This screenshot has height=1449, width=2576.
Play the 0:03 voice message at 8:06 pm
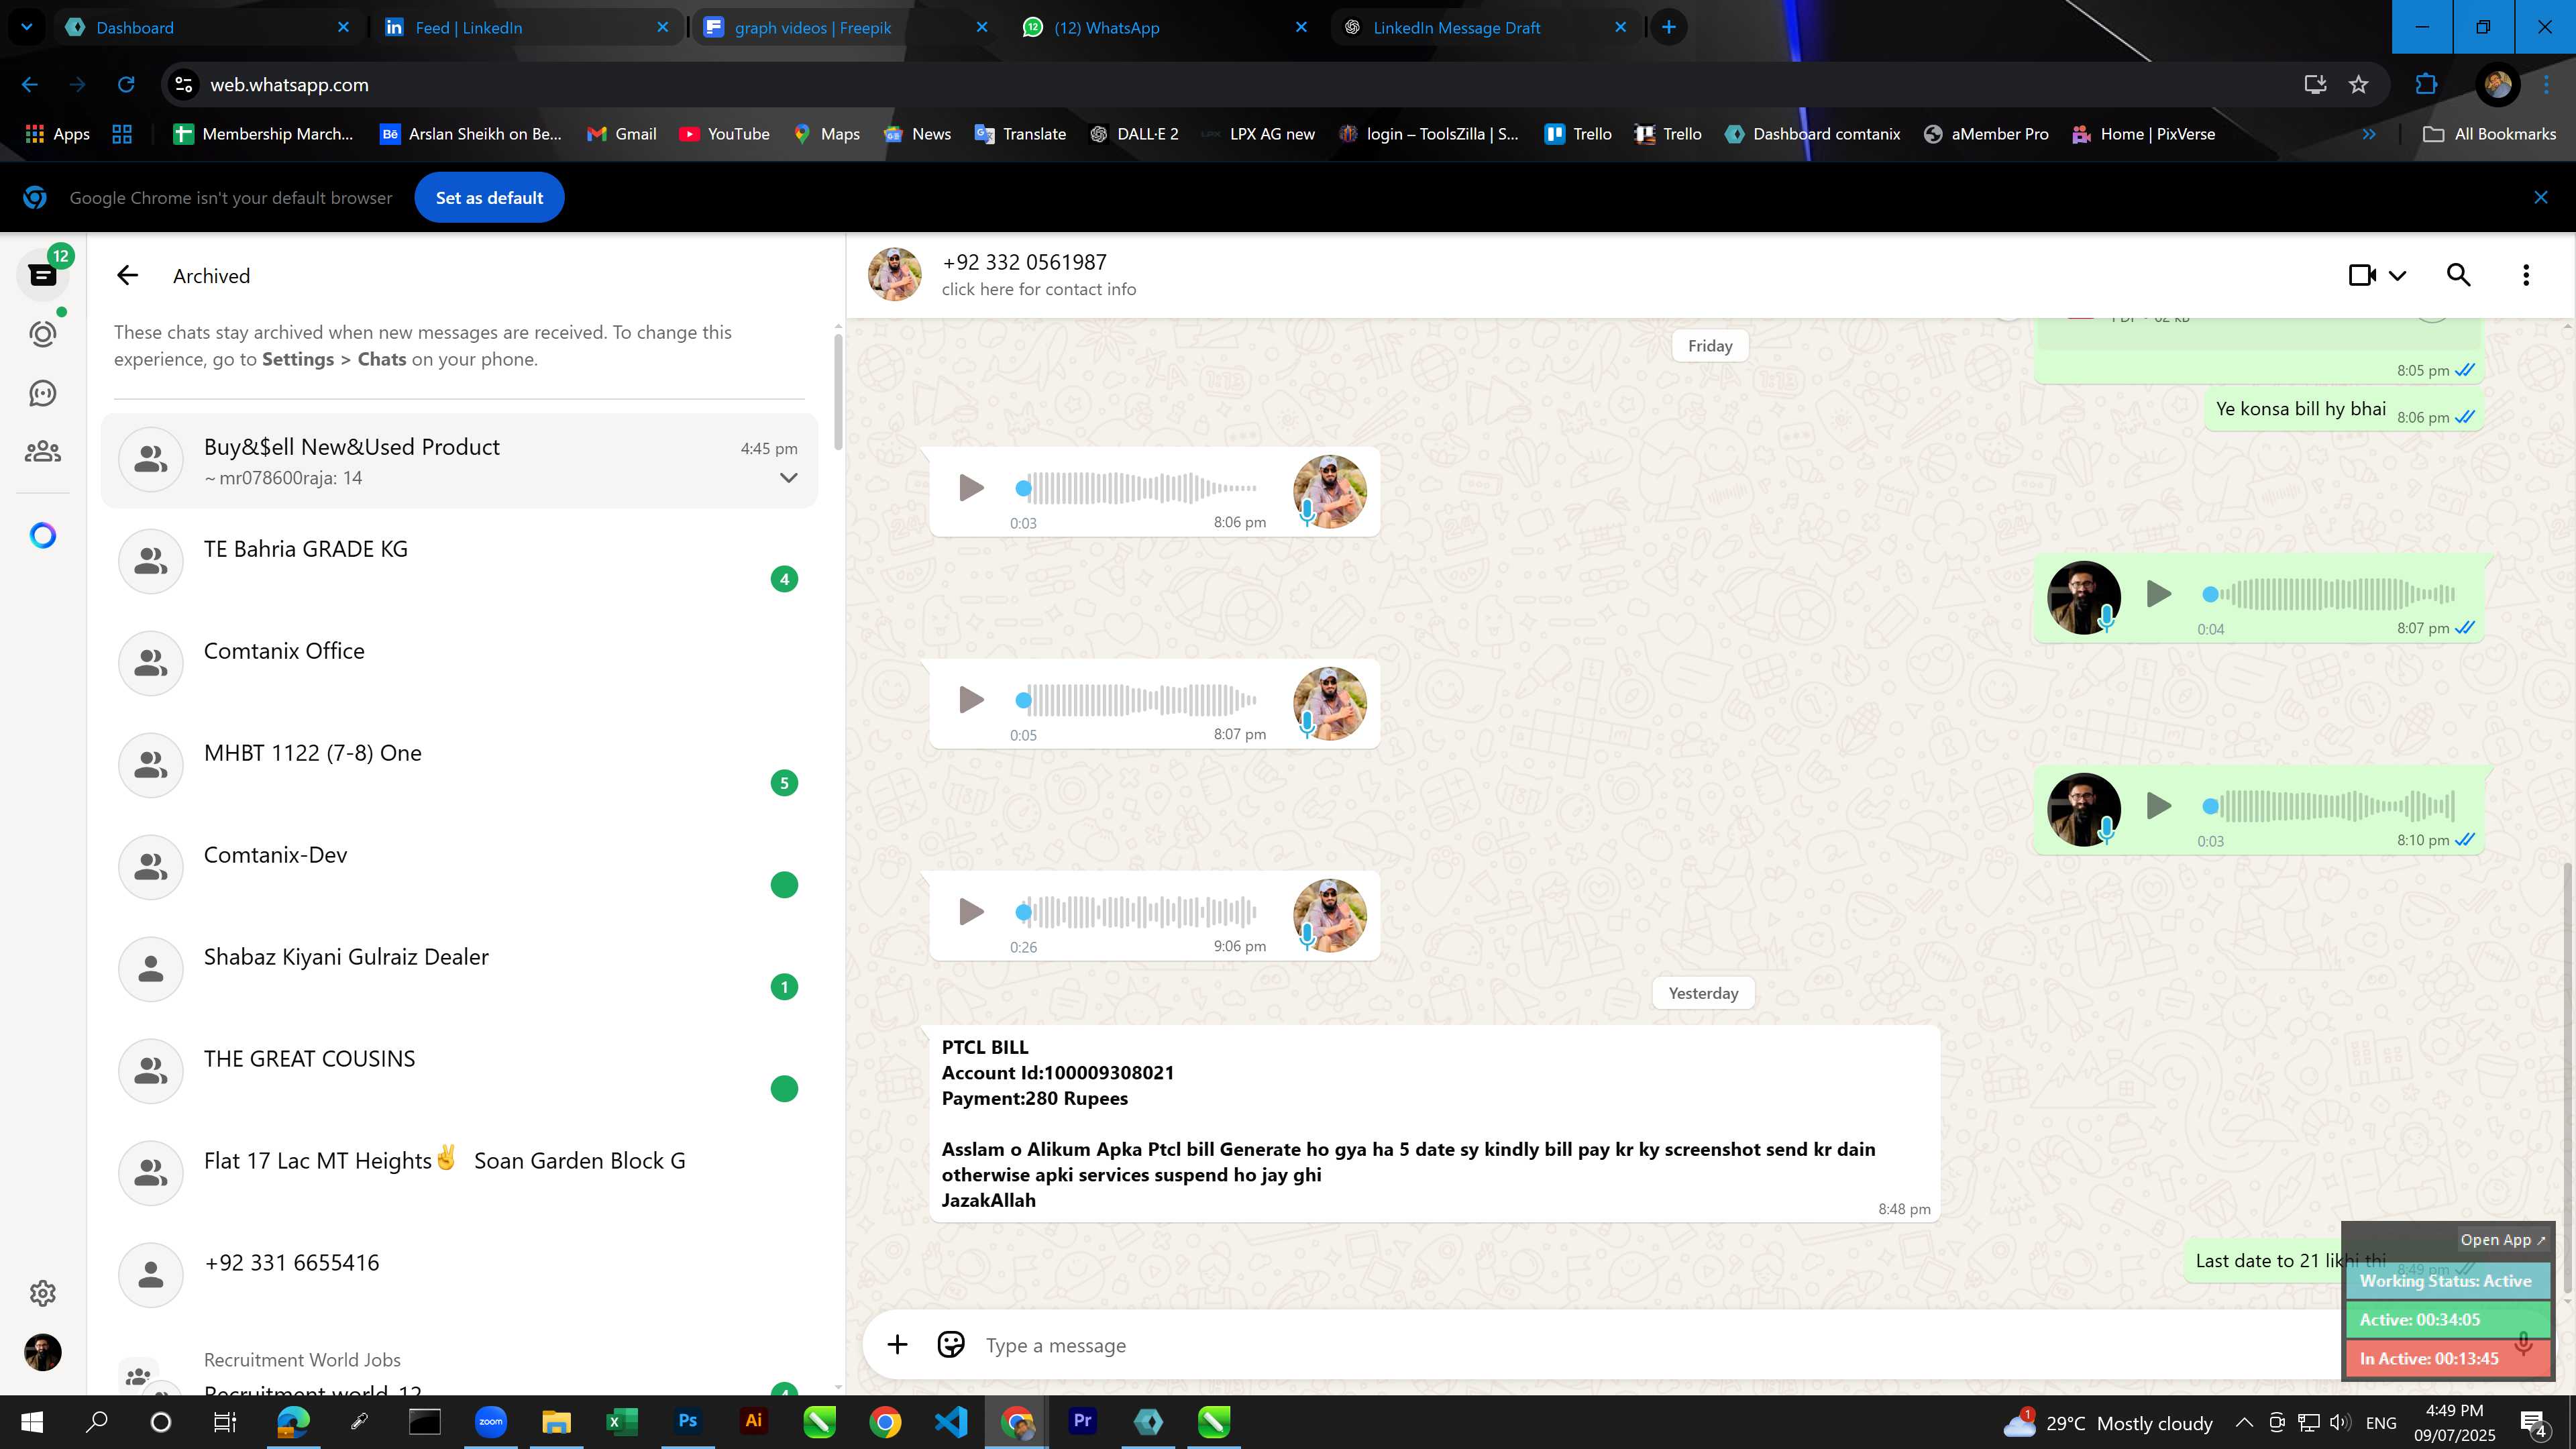[x=971, y=488]
